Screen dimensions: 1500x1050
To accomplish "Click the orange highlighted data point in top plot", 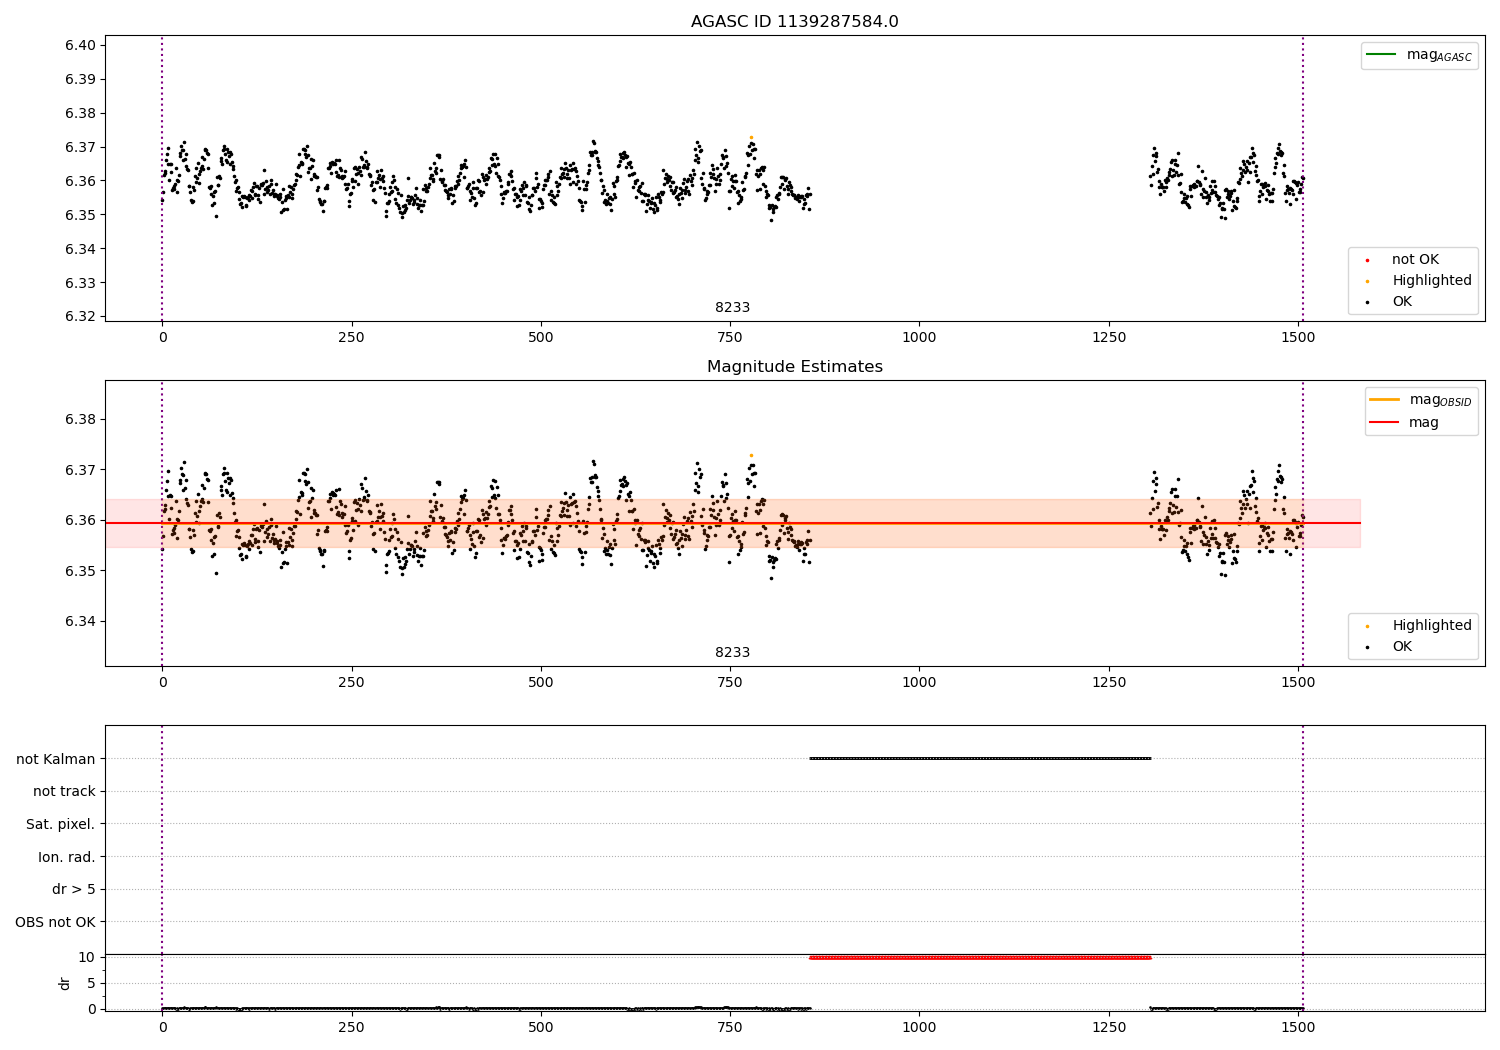I will point(751,137).
